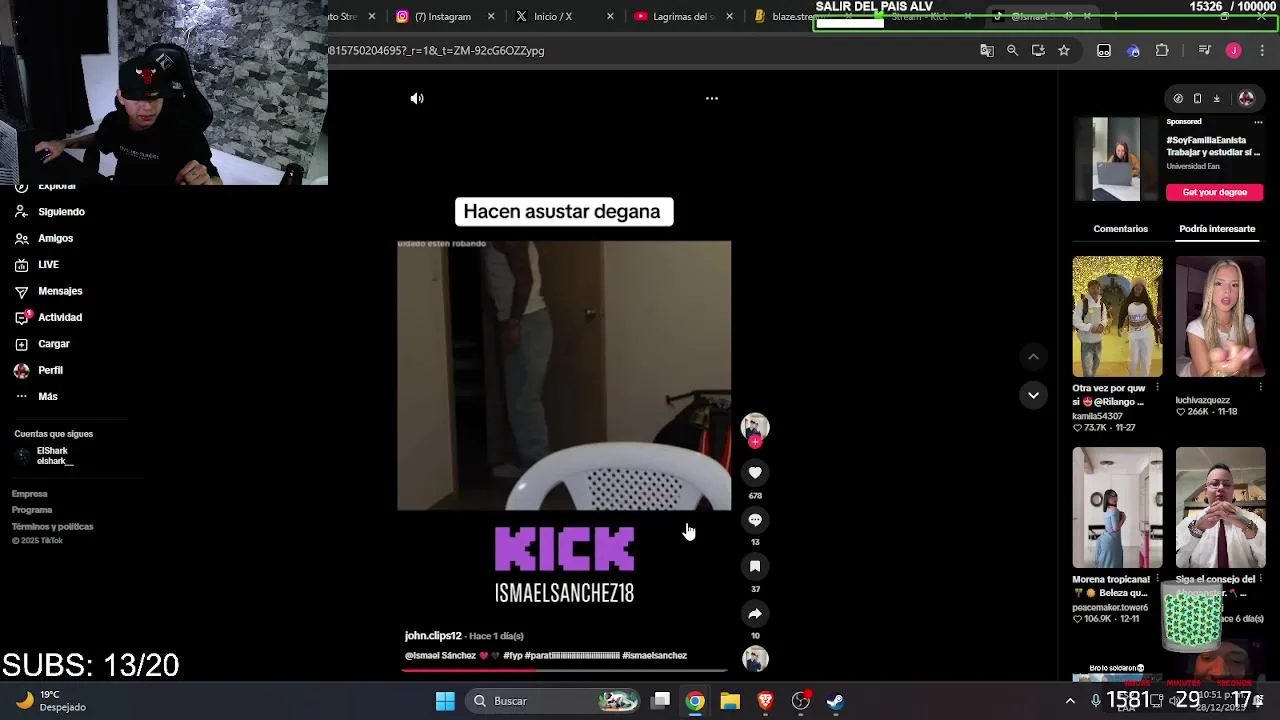Open the Windows Start button
Viewport: 1280px width, 720px height.
[x=445, y=701]
